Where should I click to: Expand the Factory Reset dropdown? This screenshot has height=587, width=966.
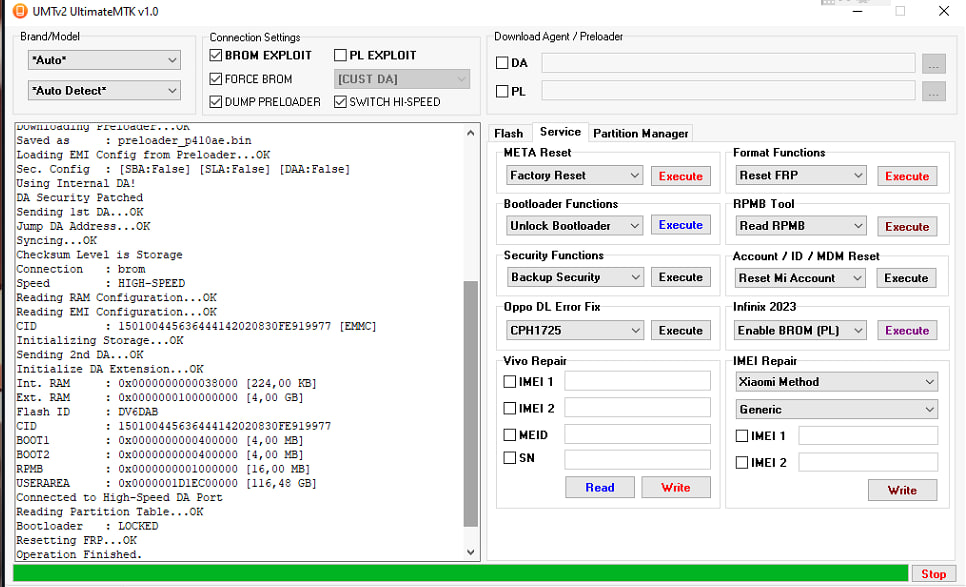click(574, 176)
